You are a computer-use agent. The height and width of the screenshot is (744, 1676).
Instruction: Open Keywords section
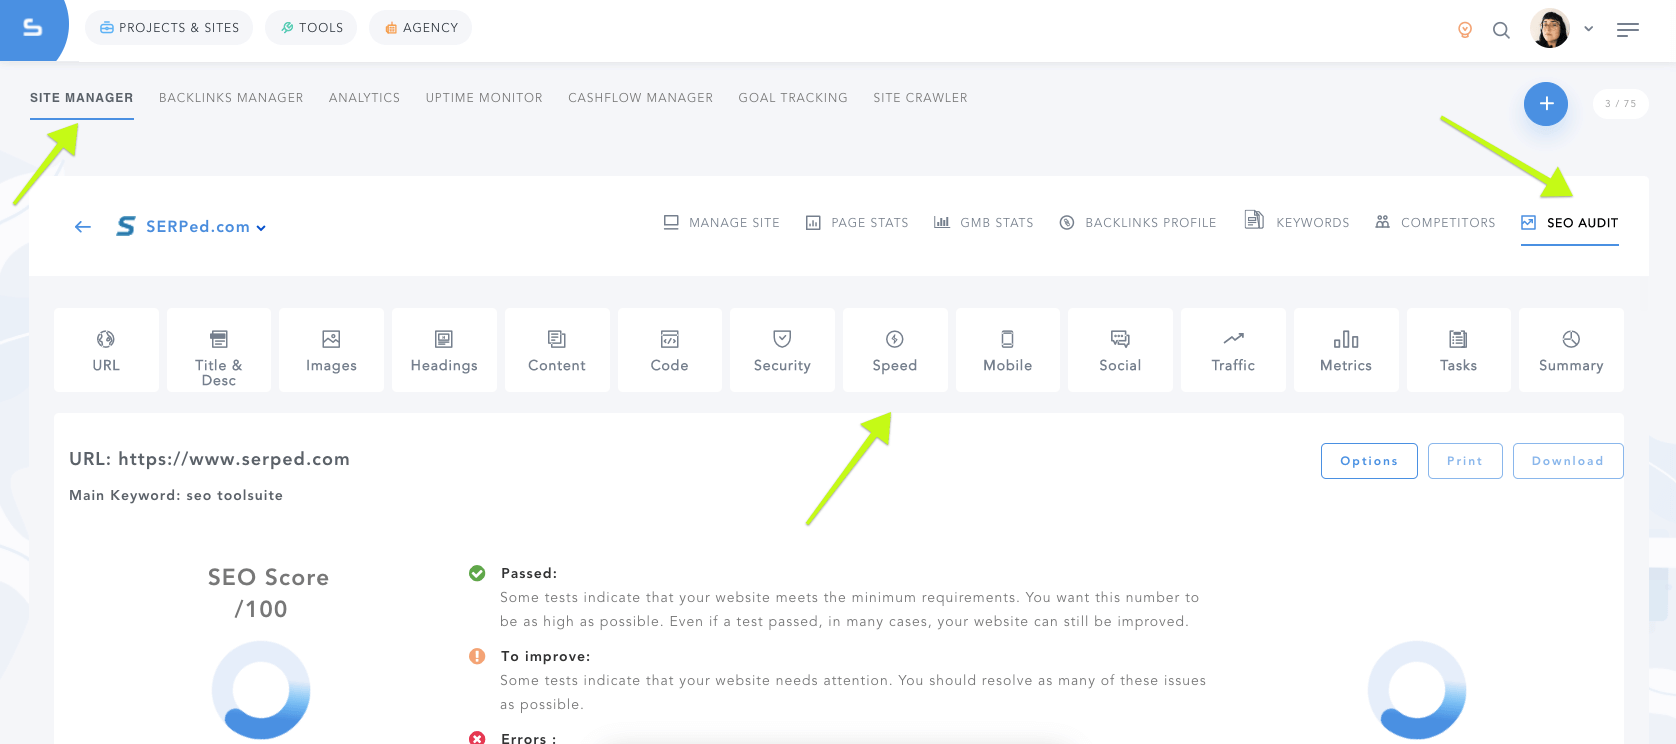click(x=1297, y=222)
